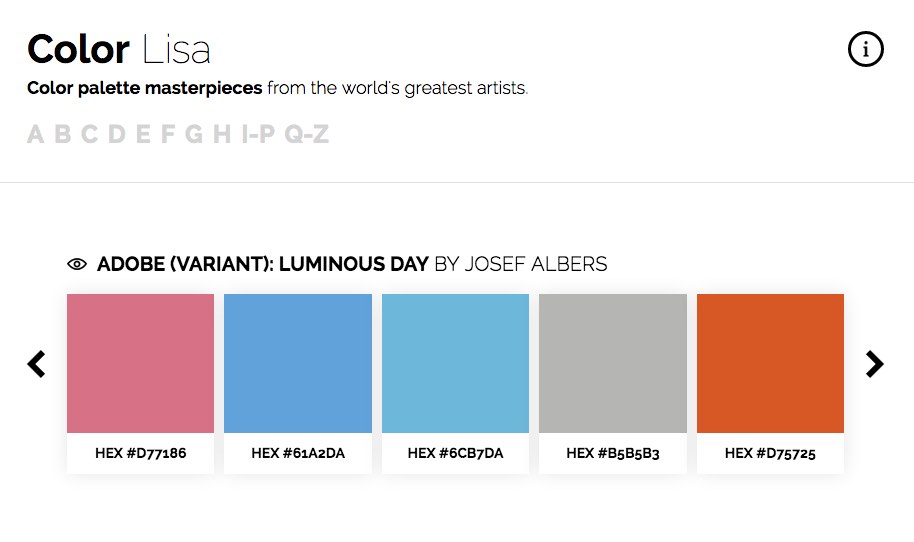
Task: Select the orange #D75725 swatch
Action: click(770, 363)
